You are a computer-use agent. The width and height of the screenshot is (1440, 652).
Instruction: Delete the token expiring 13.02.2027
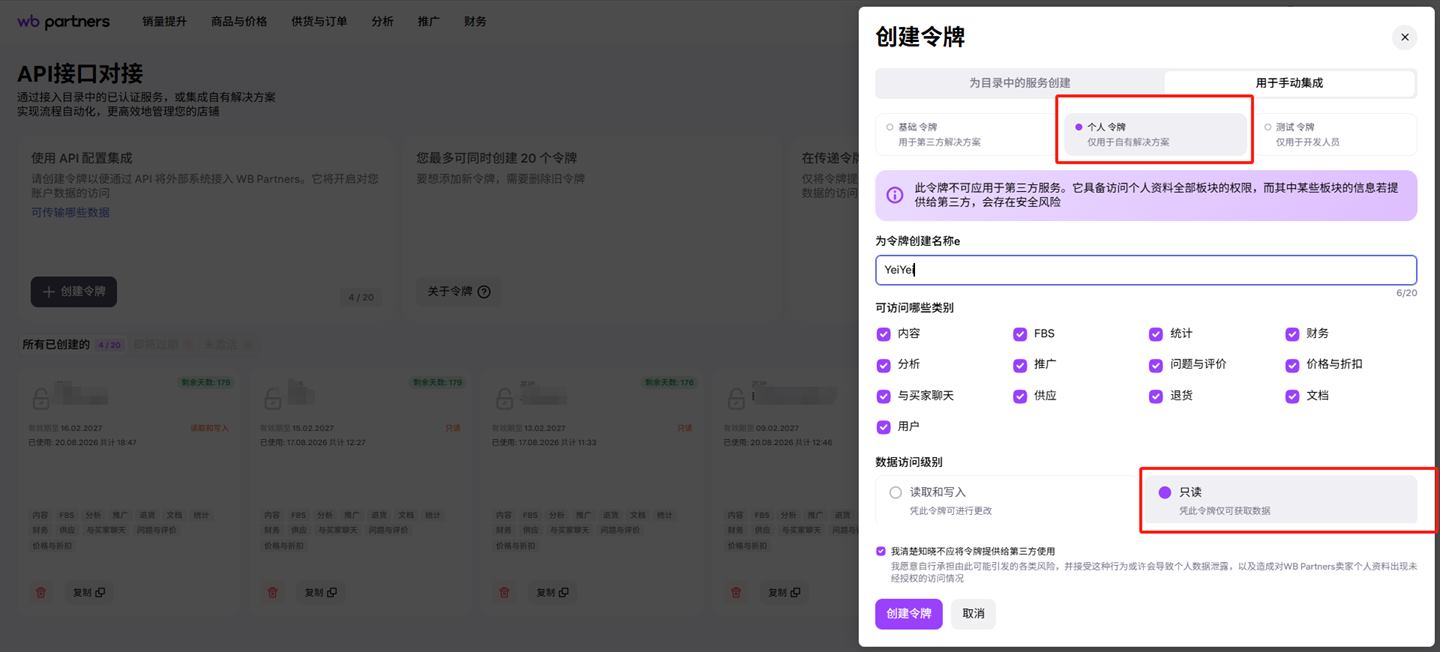[x=505, y=592]
